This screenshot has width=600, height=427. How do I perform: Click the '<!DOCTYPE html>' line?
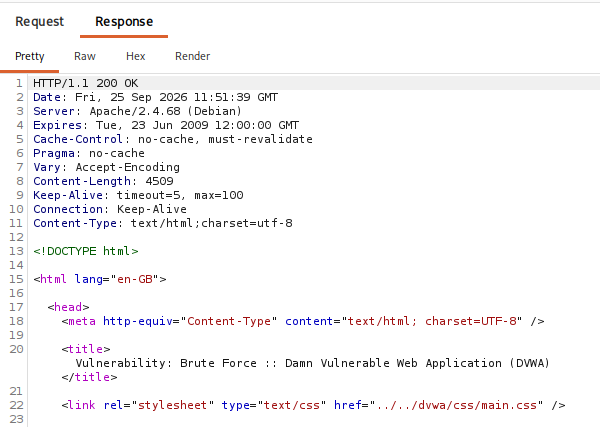(x=86, y=251)
